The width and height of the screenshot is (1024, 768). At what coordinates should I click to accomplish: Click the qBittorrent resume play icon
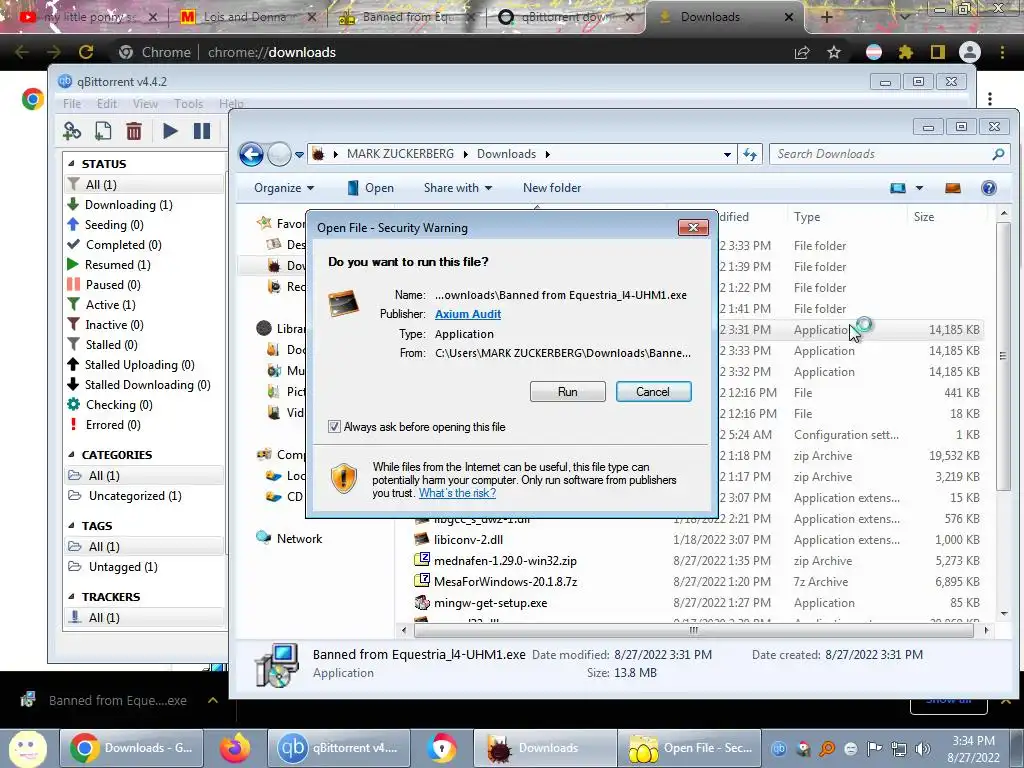pos(170,131)
